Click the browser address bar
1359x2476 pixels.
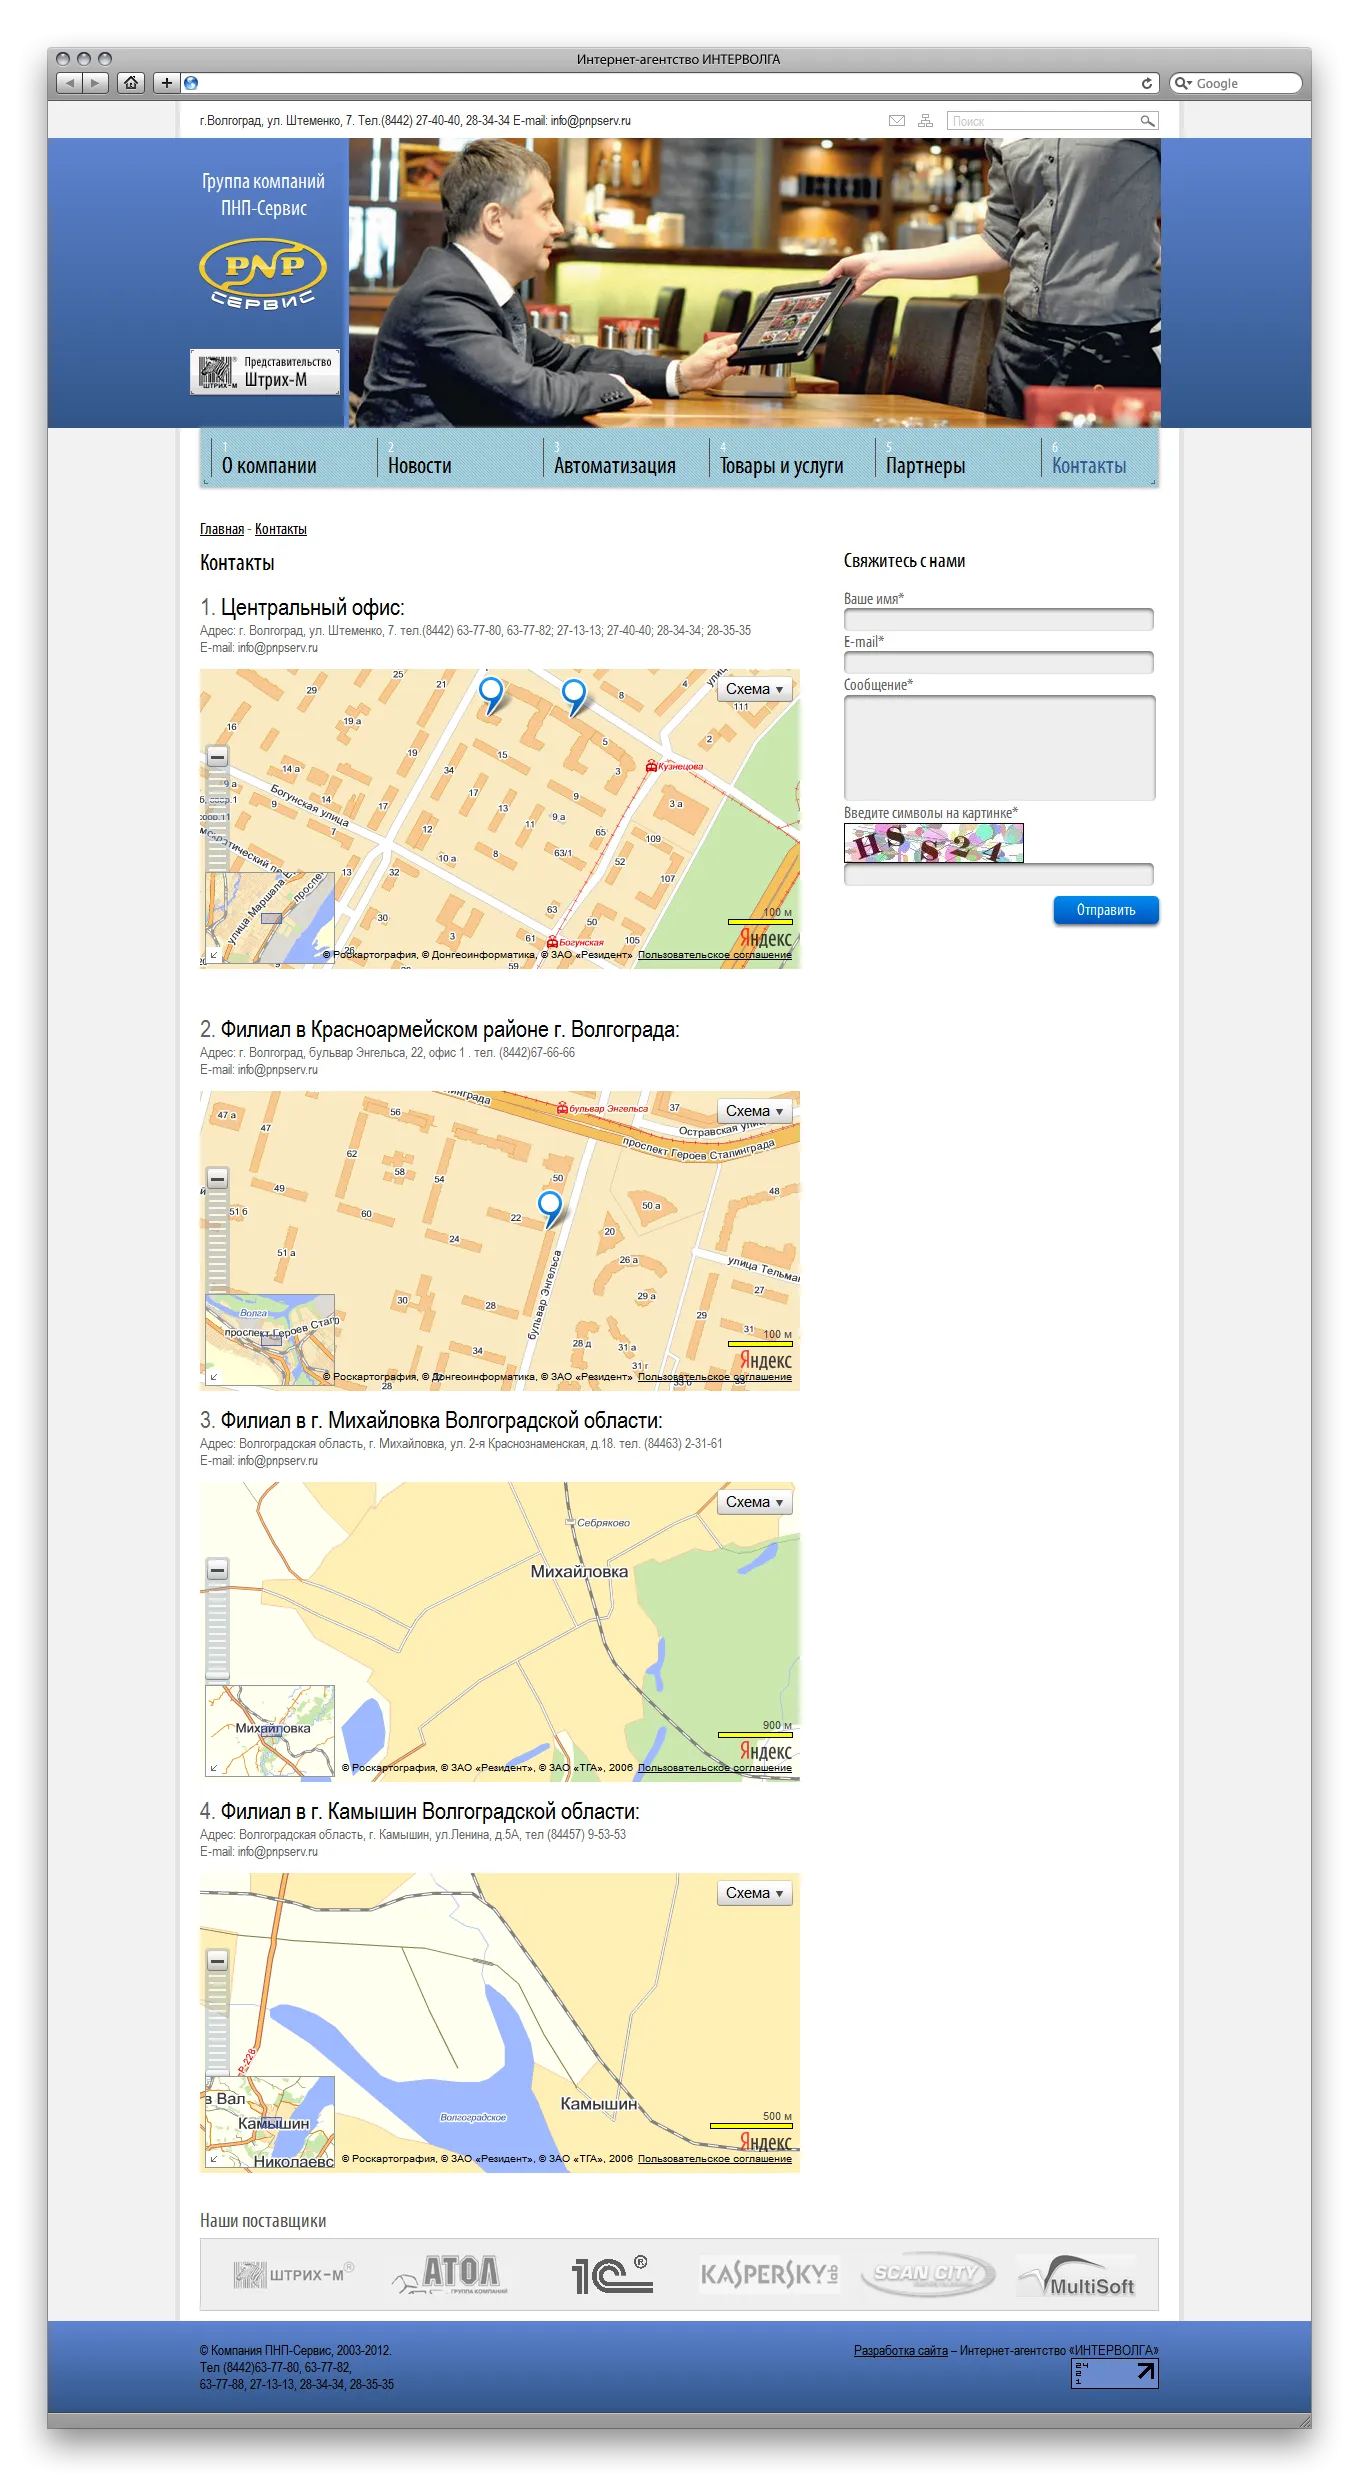click(x=669, y=83)
